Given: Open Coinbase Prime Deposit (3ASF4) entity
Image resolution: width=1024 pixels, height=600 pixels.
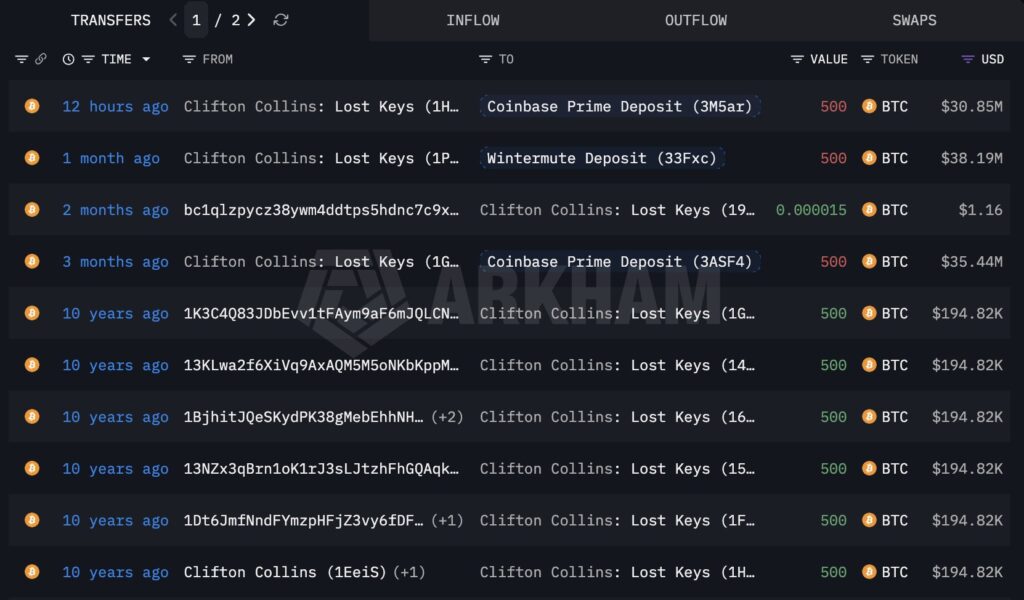Looking at the screenshot, I should (x=619, y=262).
